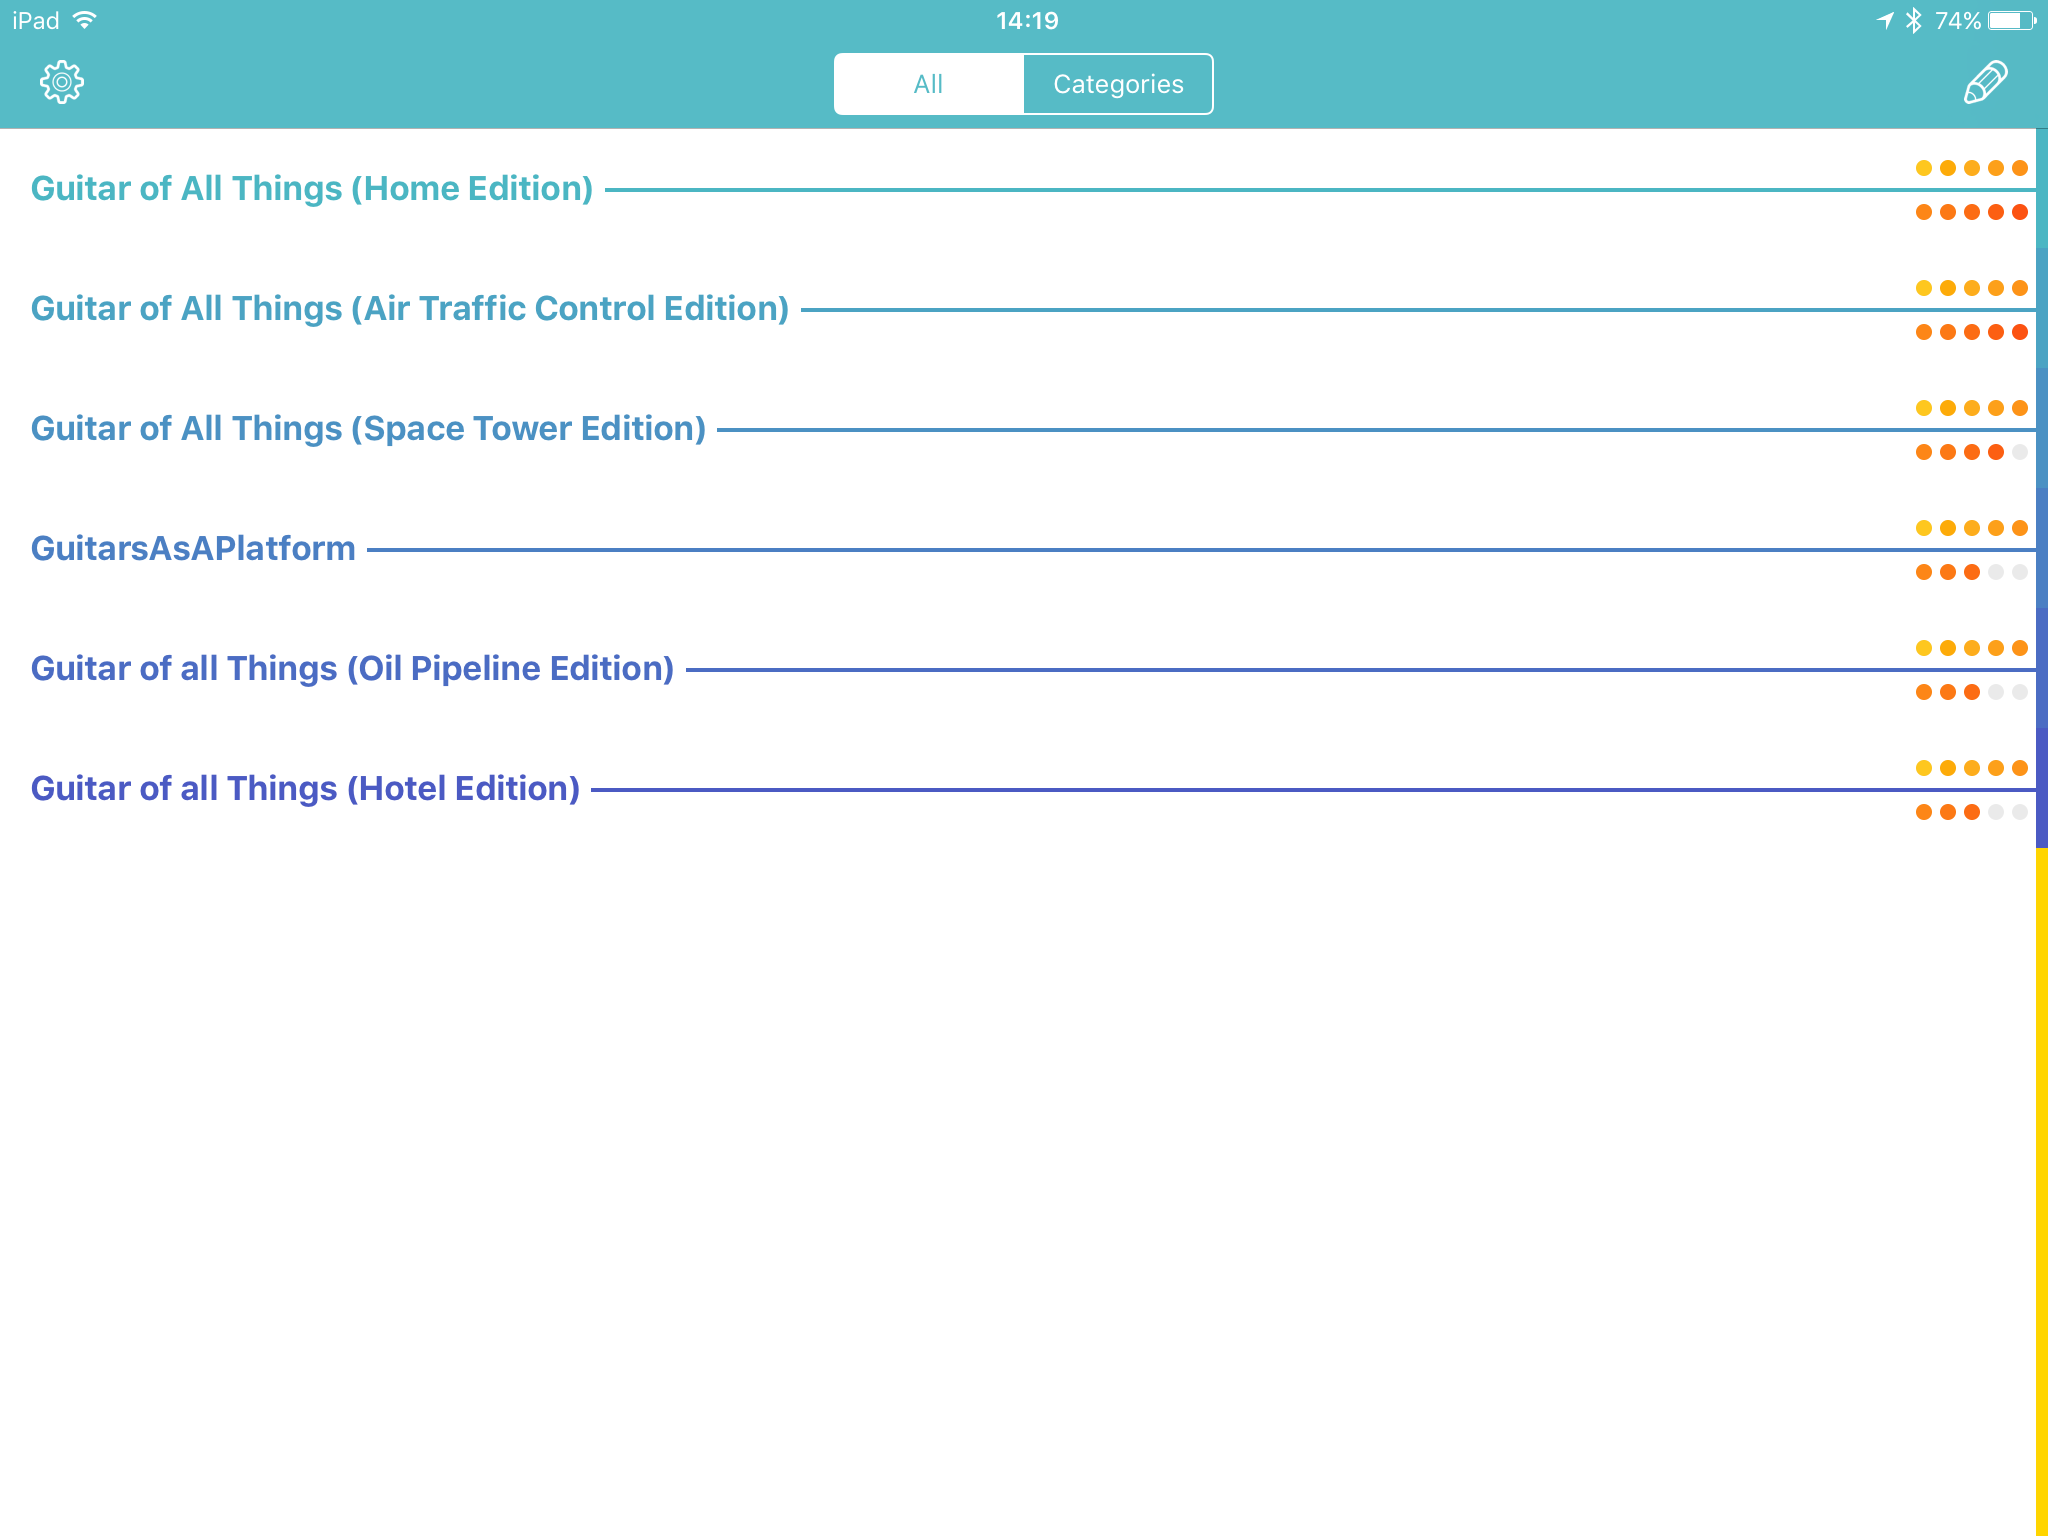2048x1536 pixels.
Task: Adjust Home Edition yellow dot rating
Action: tap(1971, 168)
